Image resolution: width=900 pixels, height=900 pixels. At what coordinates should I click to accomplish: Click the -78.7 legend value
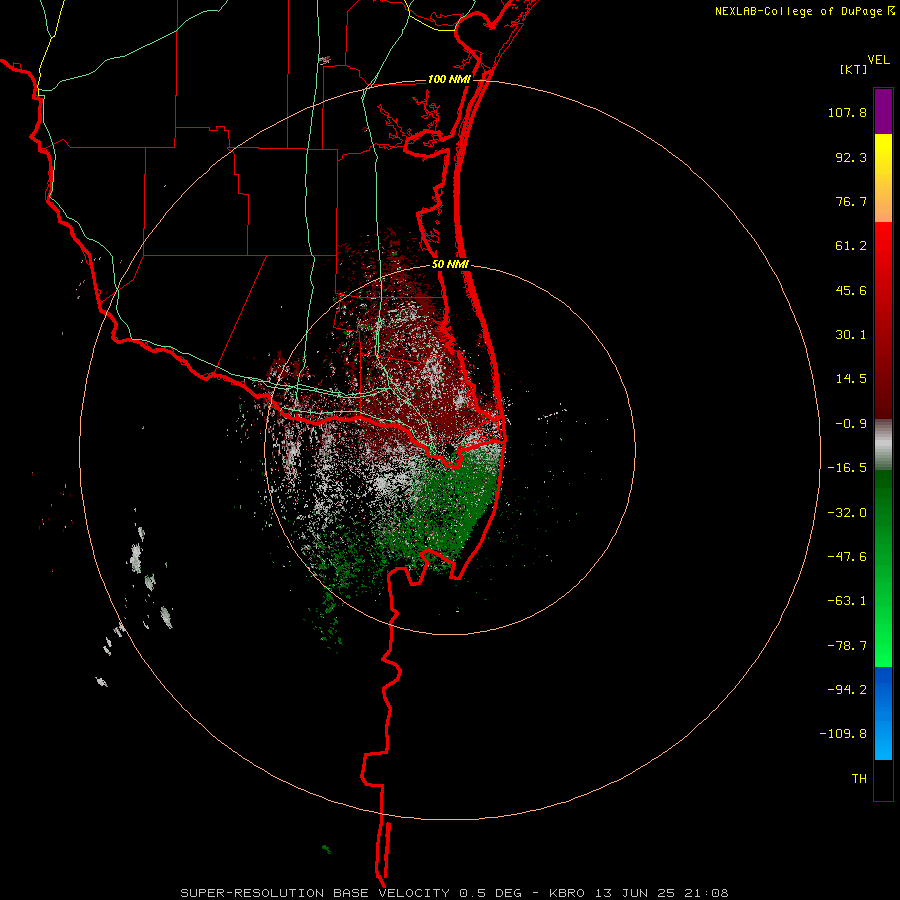pyautogui.click(x=847, y=645)
